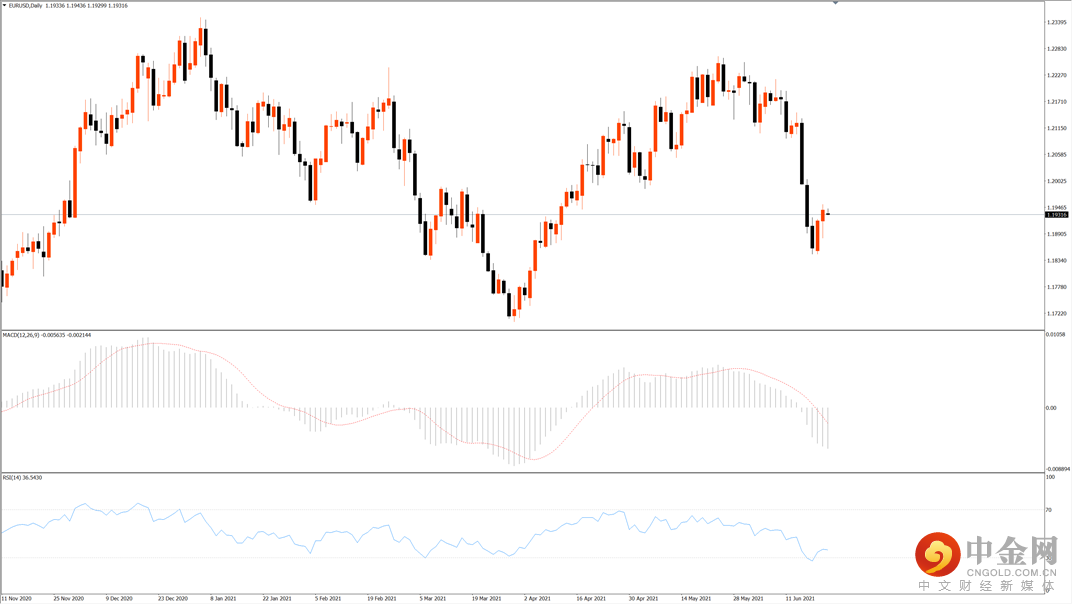1072x604 pixels.
Task: Click the RSI(14) indicator label
Action: [x=12, y=477]
